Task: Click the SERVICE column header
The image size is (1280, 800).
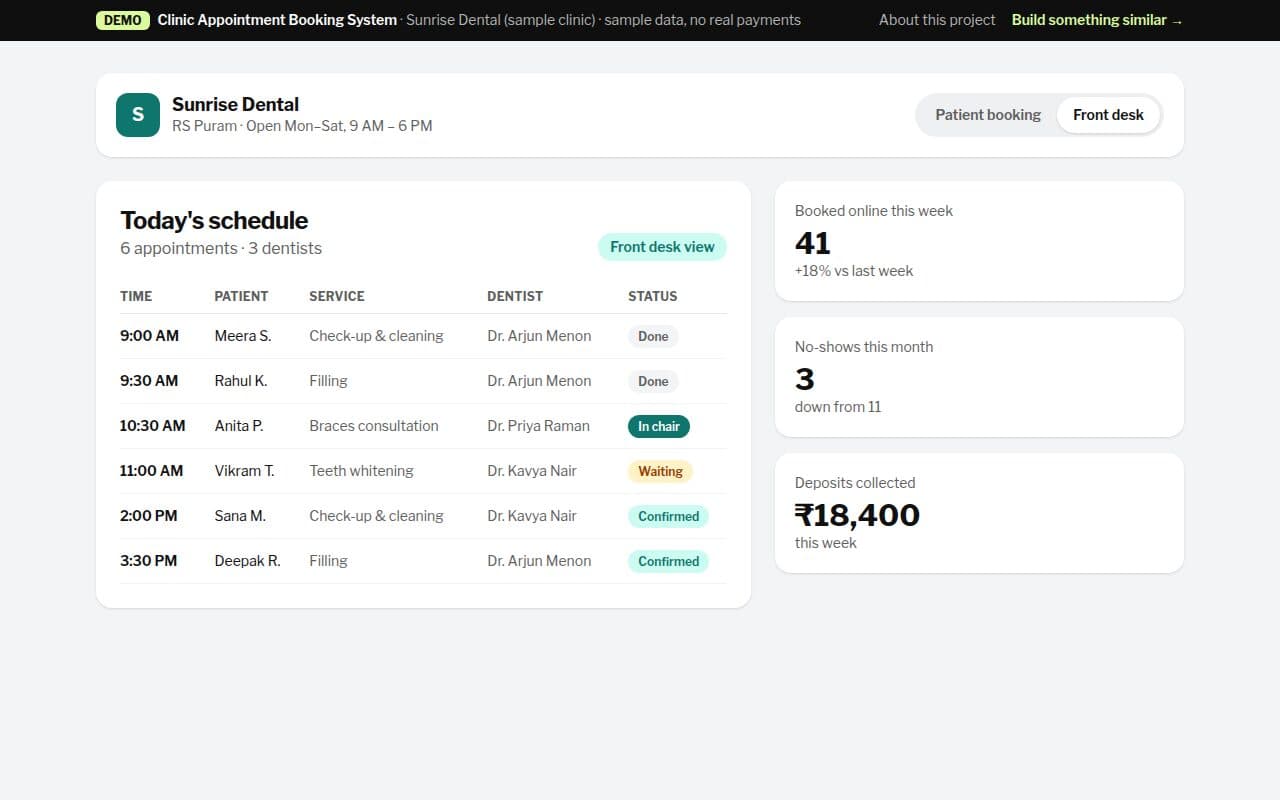Action: pos(337,296)
